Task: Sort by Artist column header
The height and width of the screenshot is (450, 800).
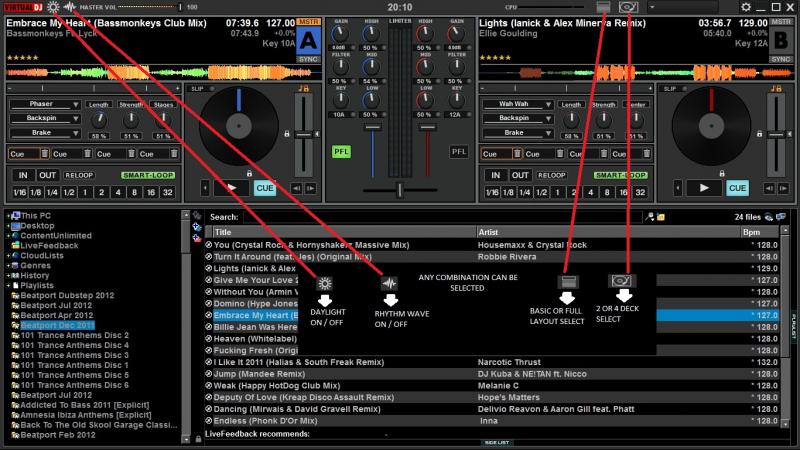Action: 609,232
